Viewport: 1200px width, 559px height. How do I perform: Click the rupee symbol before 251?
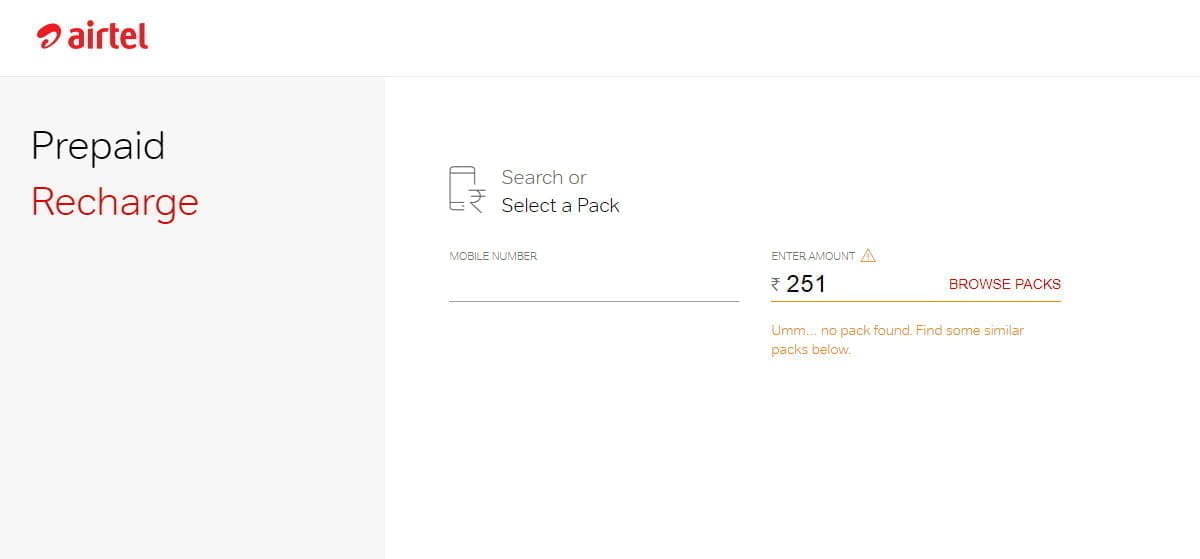776,285
